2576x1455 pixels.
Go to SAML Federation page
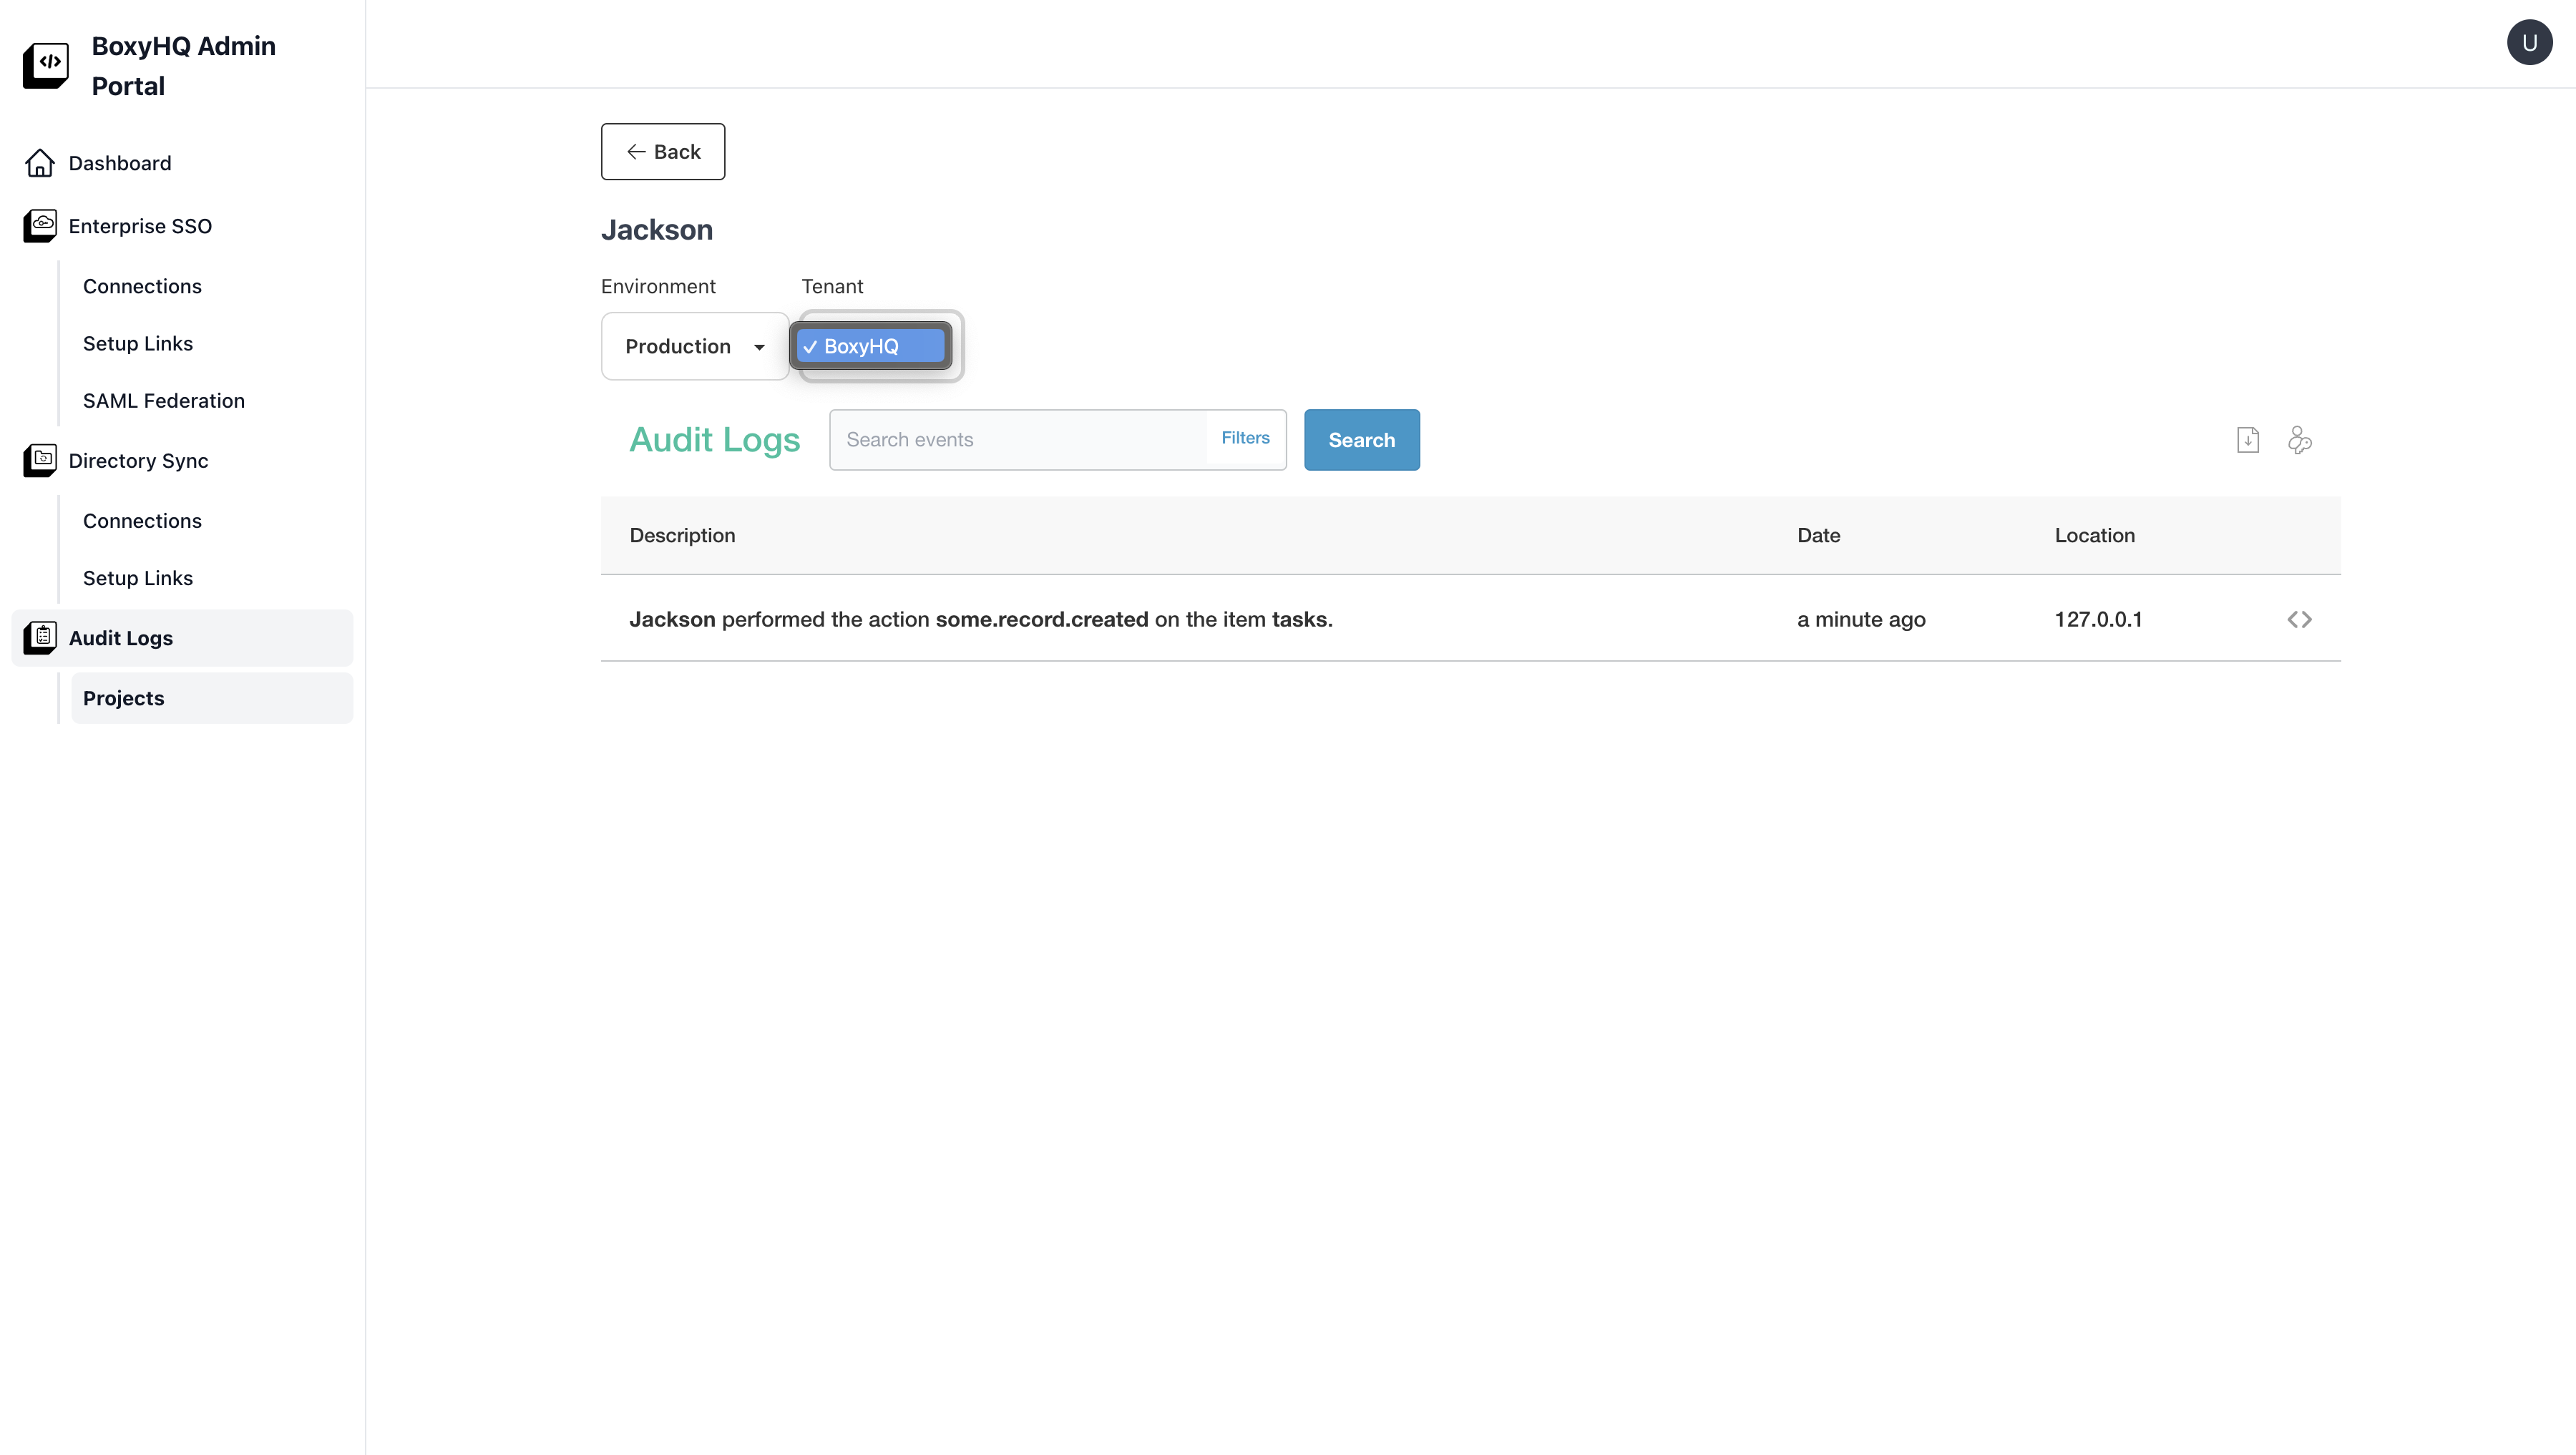(163, 401)
